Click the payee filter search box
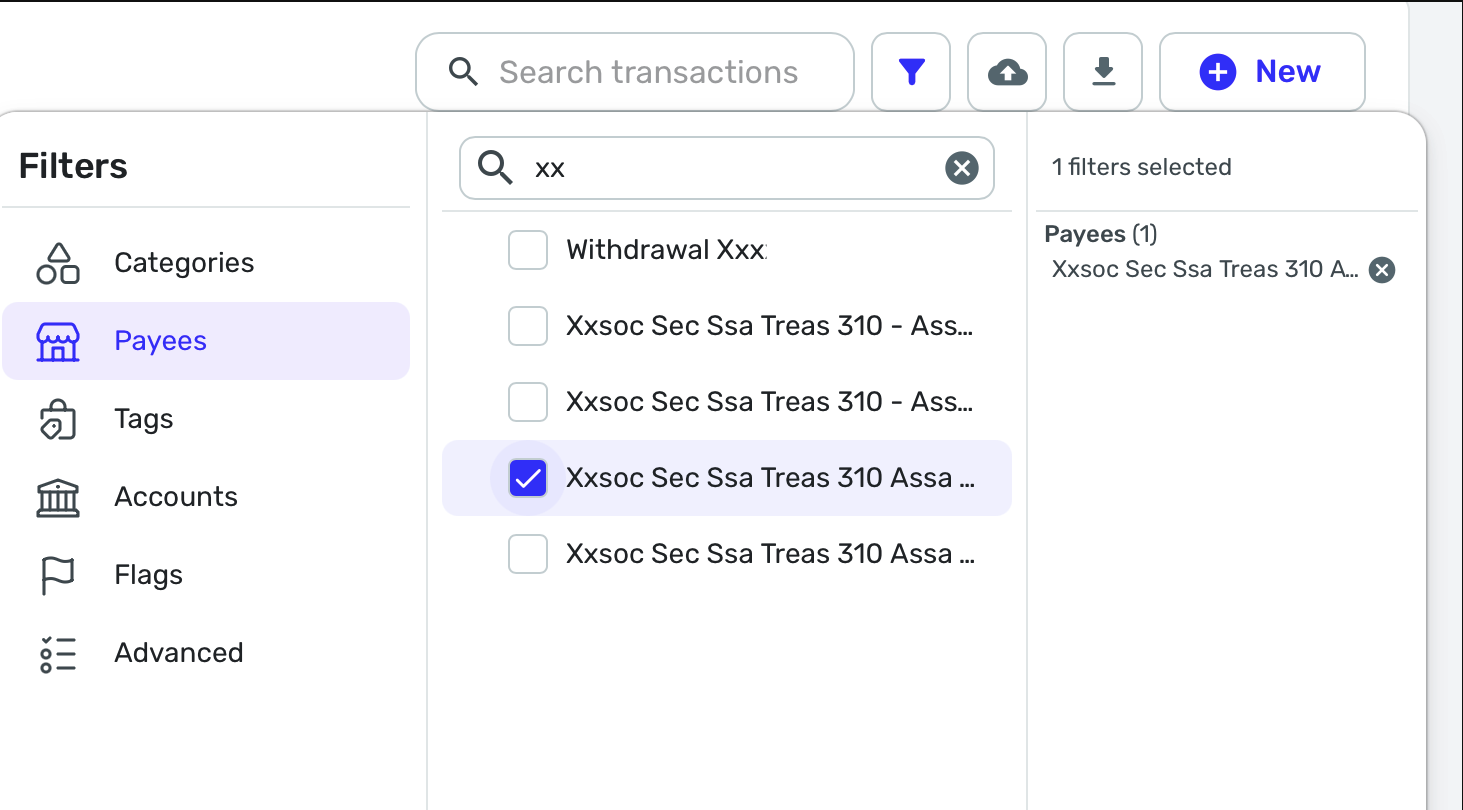 (x=730, y=168)
